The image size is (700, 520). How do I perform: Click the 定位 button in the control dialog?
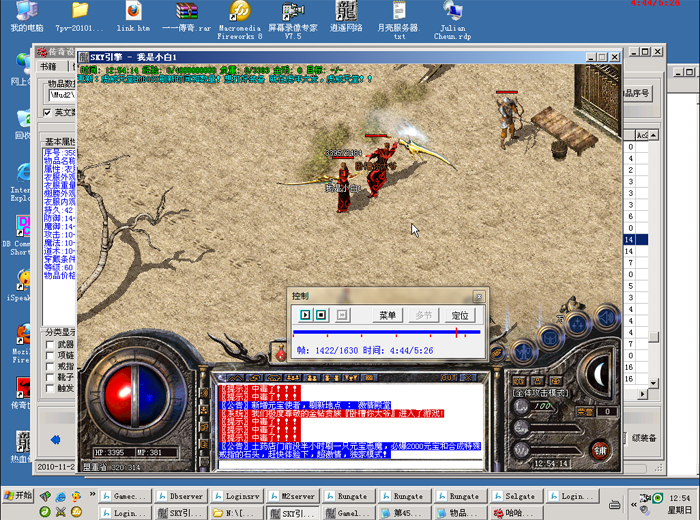coord(460,316)
